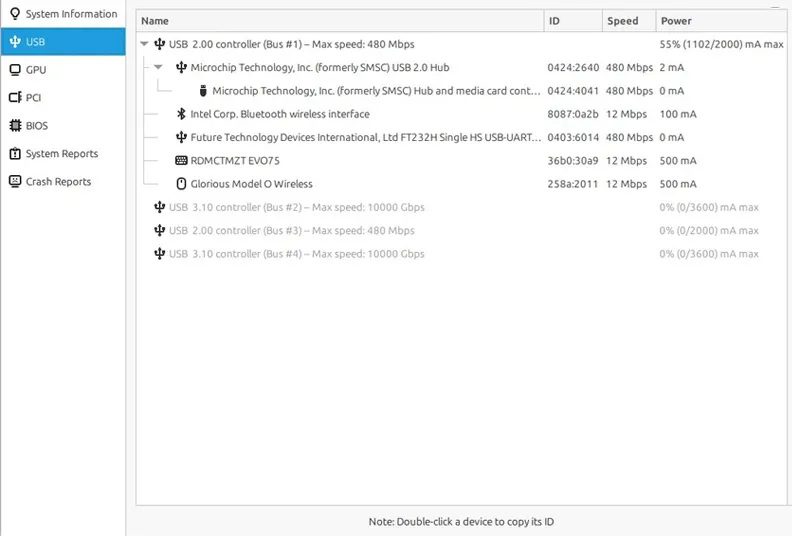Sort devices by the Name column header
This screenshot has height=536, width=792.
click(x=155, y=21)
